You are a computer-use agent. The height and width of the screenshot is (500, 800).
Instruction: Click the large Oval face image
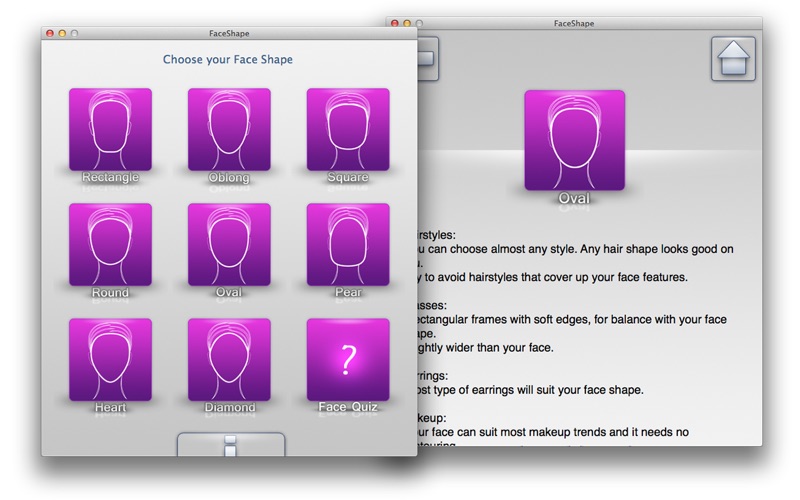tap(574, 140)
